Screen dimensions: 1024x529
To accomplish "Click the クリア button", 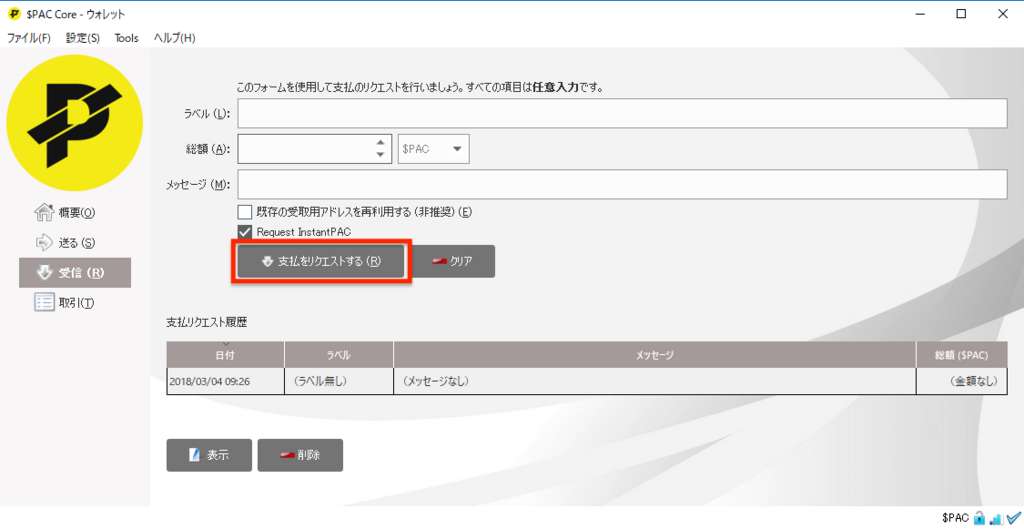I will (x=453, y=261).
